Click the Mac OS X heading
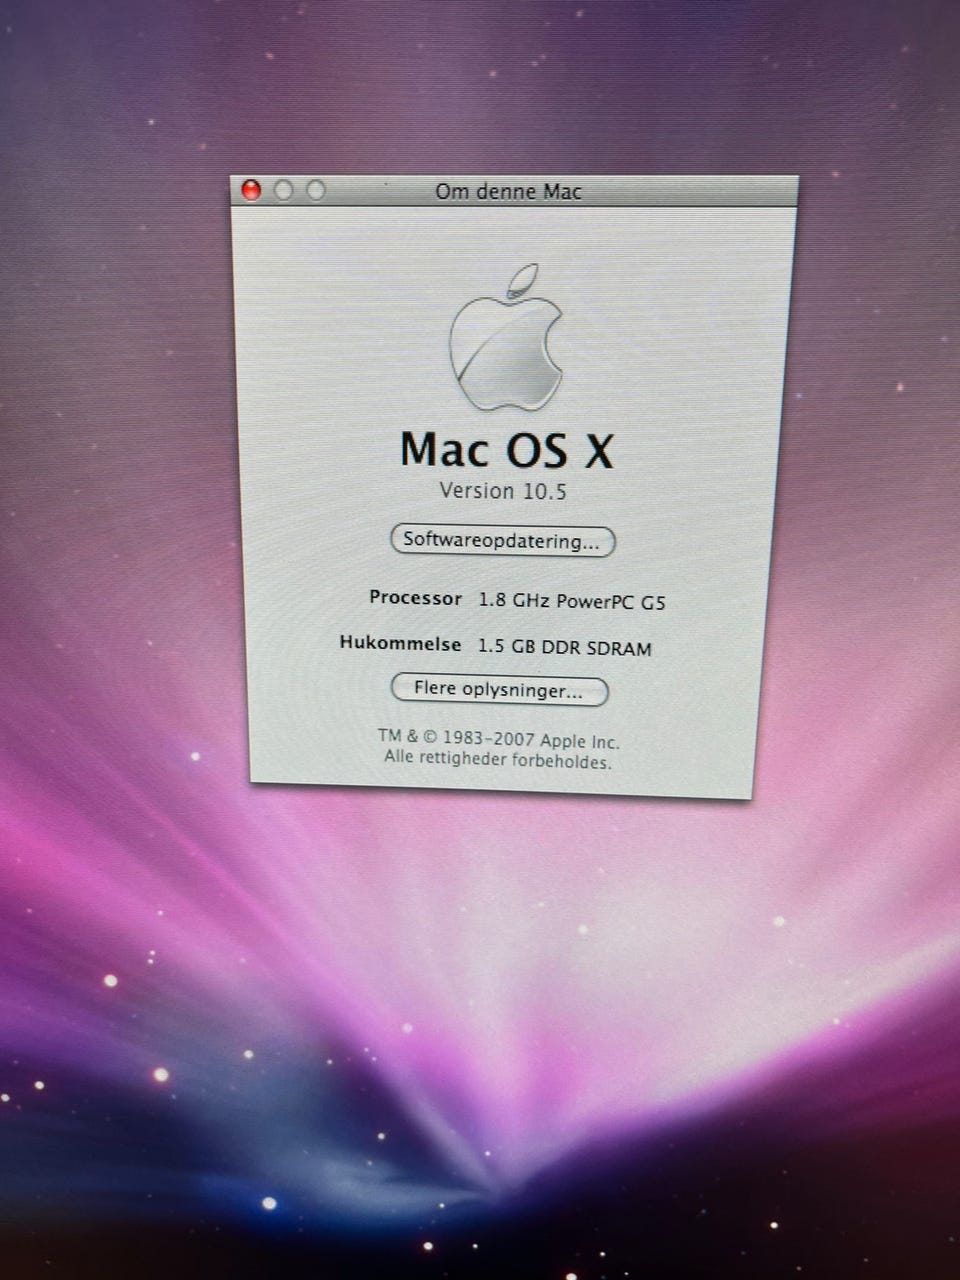 506,449
